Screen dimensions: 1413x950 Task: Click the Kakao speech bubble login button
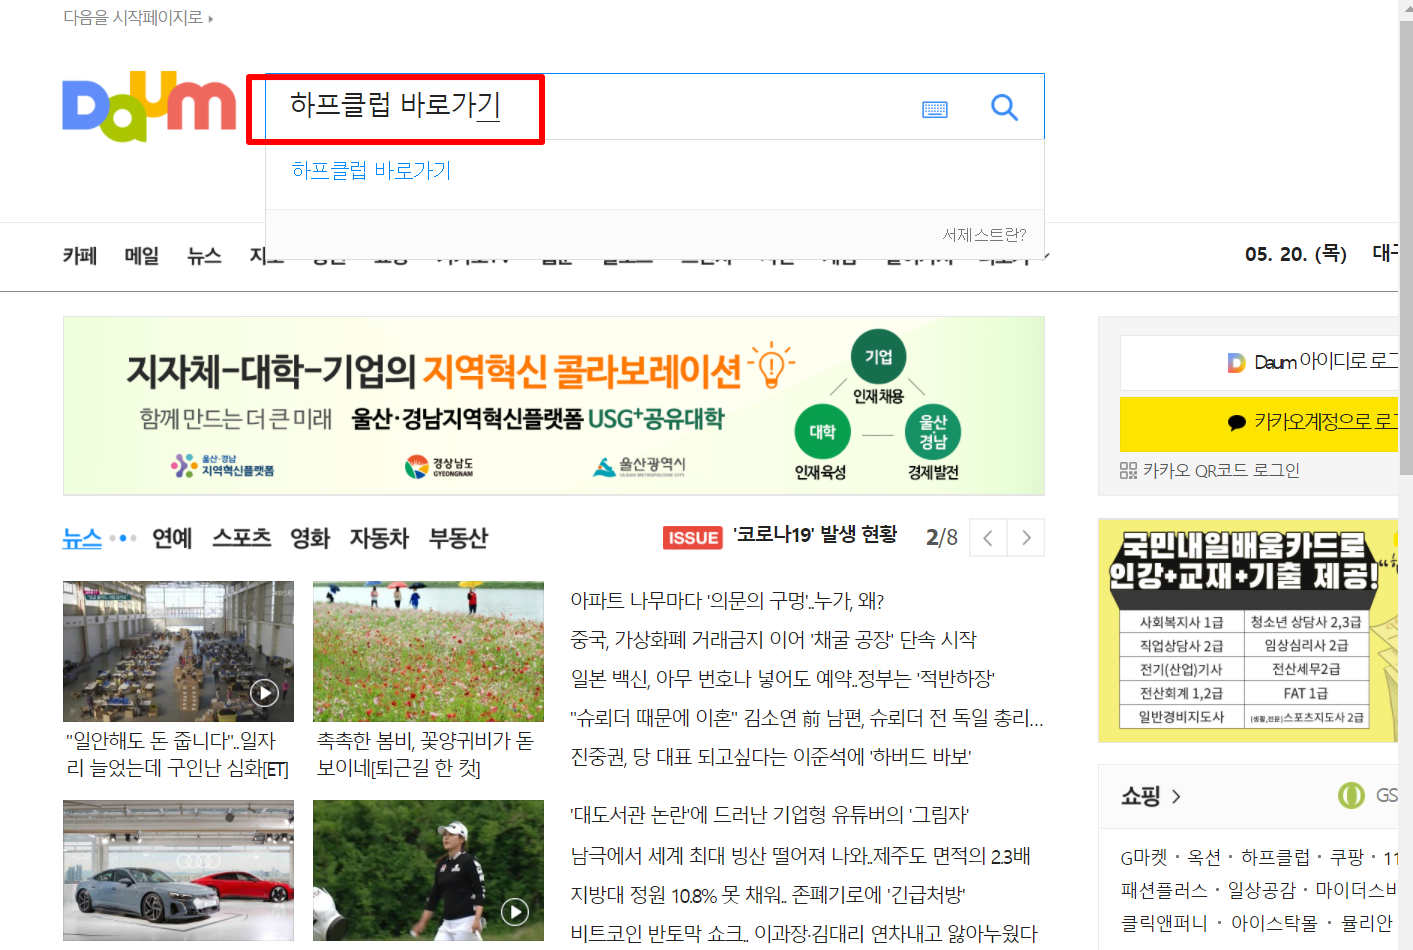1258,424
